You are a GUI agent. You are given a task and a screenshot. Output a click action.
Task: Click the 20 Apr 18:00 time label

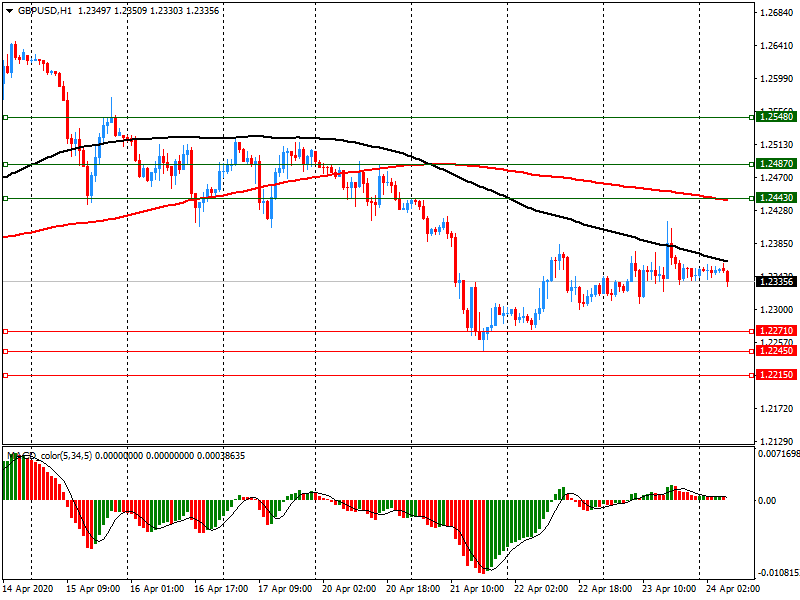click(x=413, y=589)
